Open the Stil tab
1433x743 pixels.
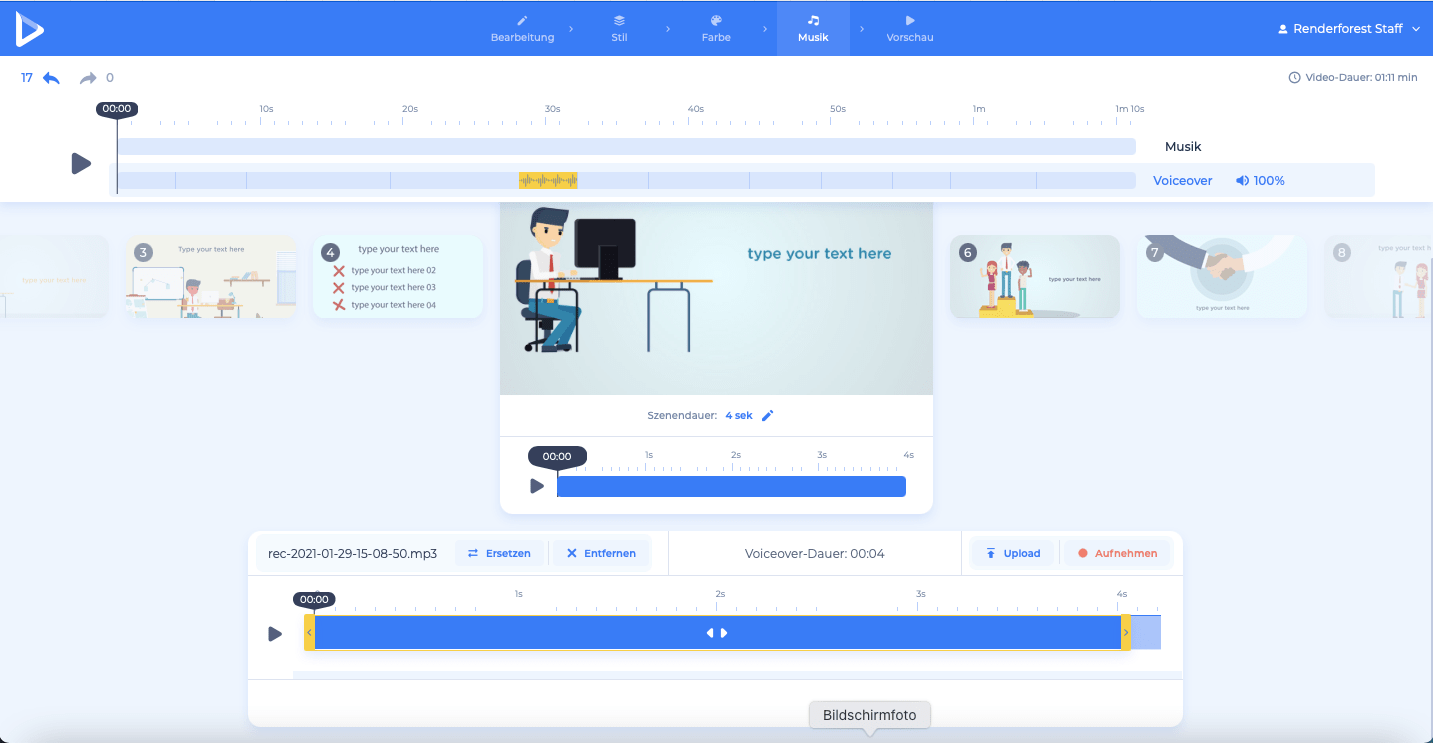(x=619, y=28)
